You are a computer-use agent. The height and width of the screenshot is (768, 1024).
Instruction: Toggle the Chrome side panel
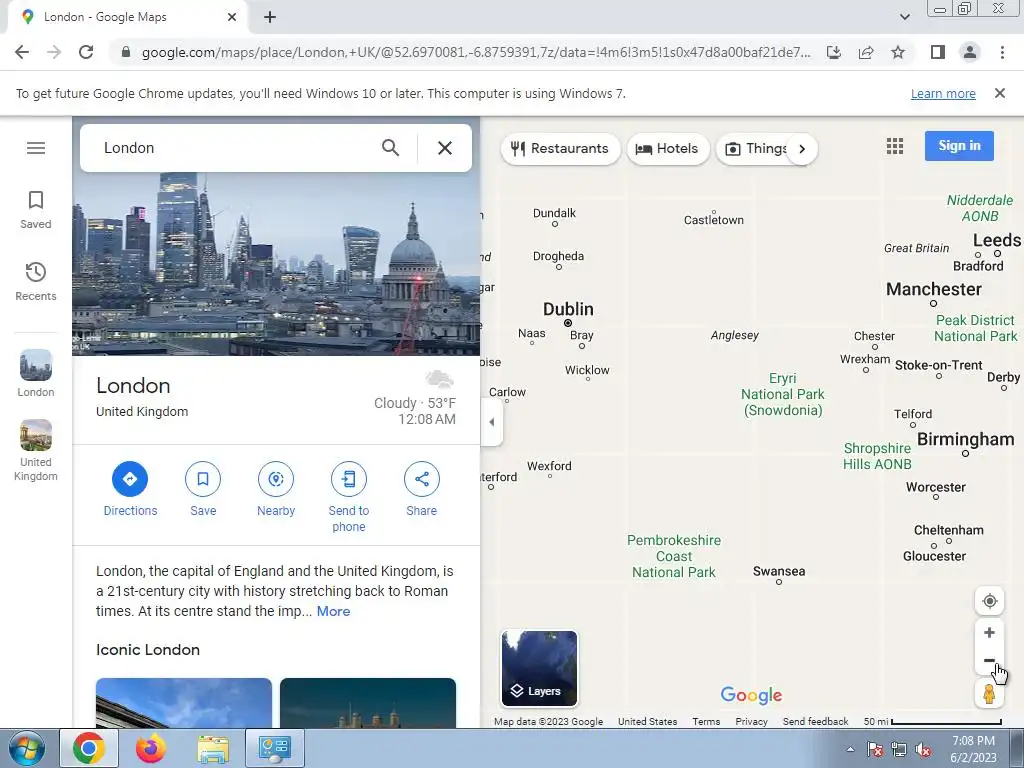(x=938, y=52)
